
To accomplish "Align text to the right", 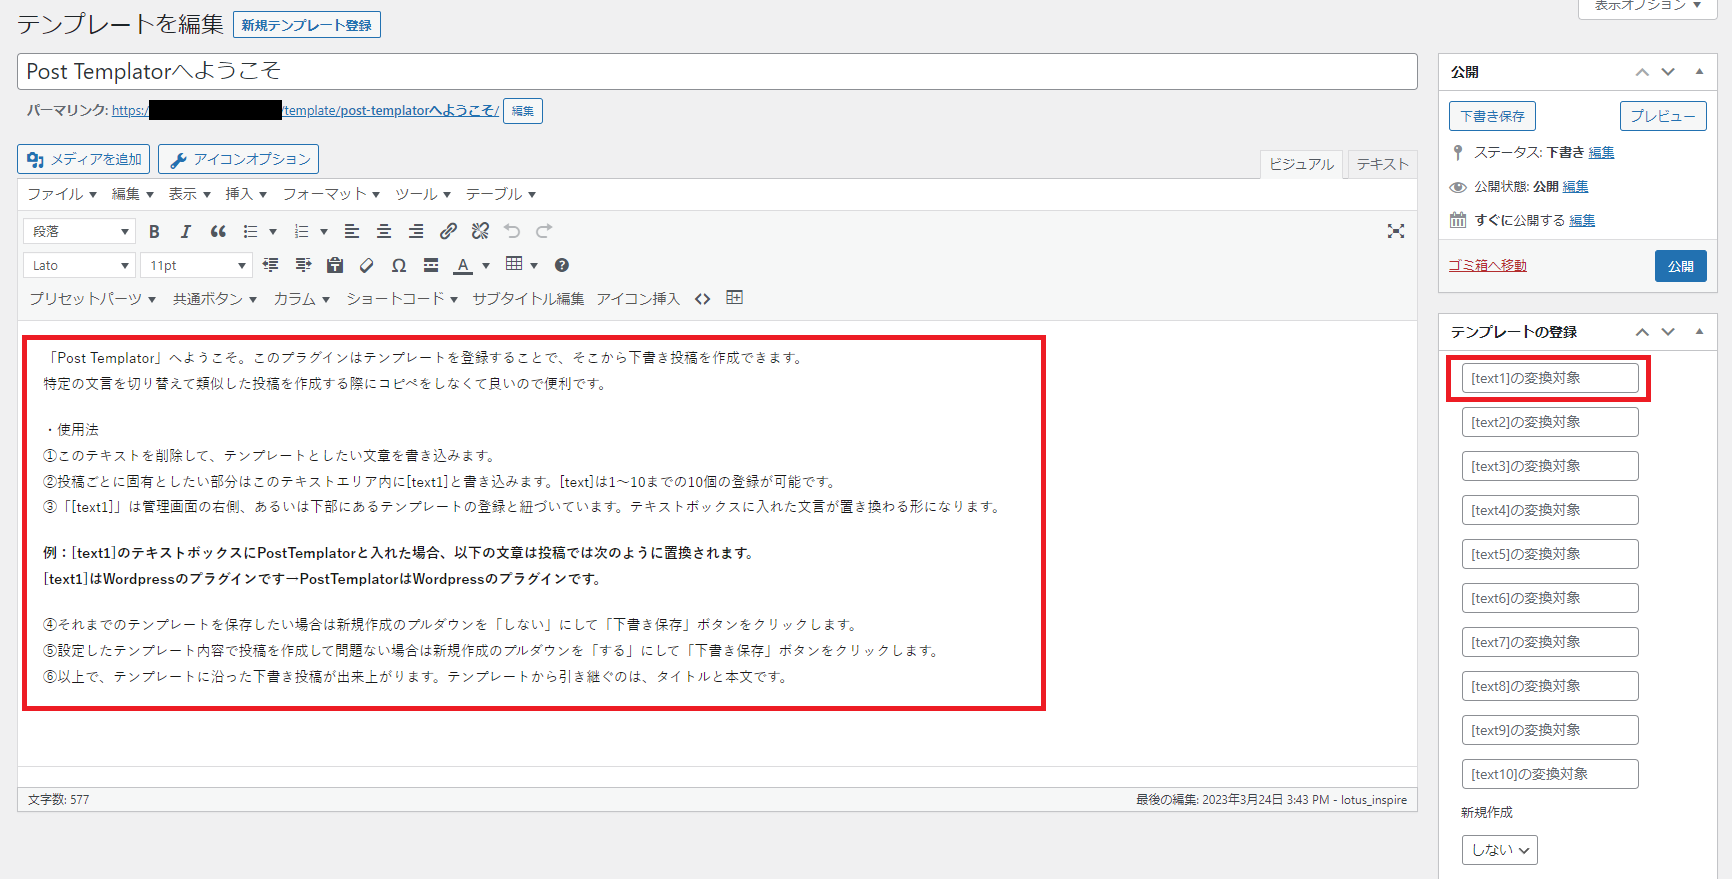I will [x=416, y=232].
